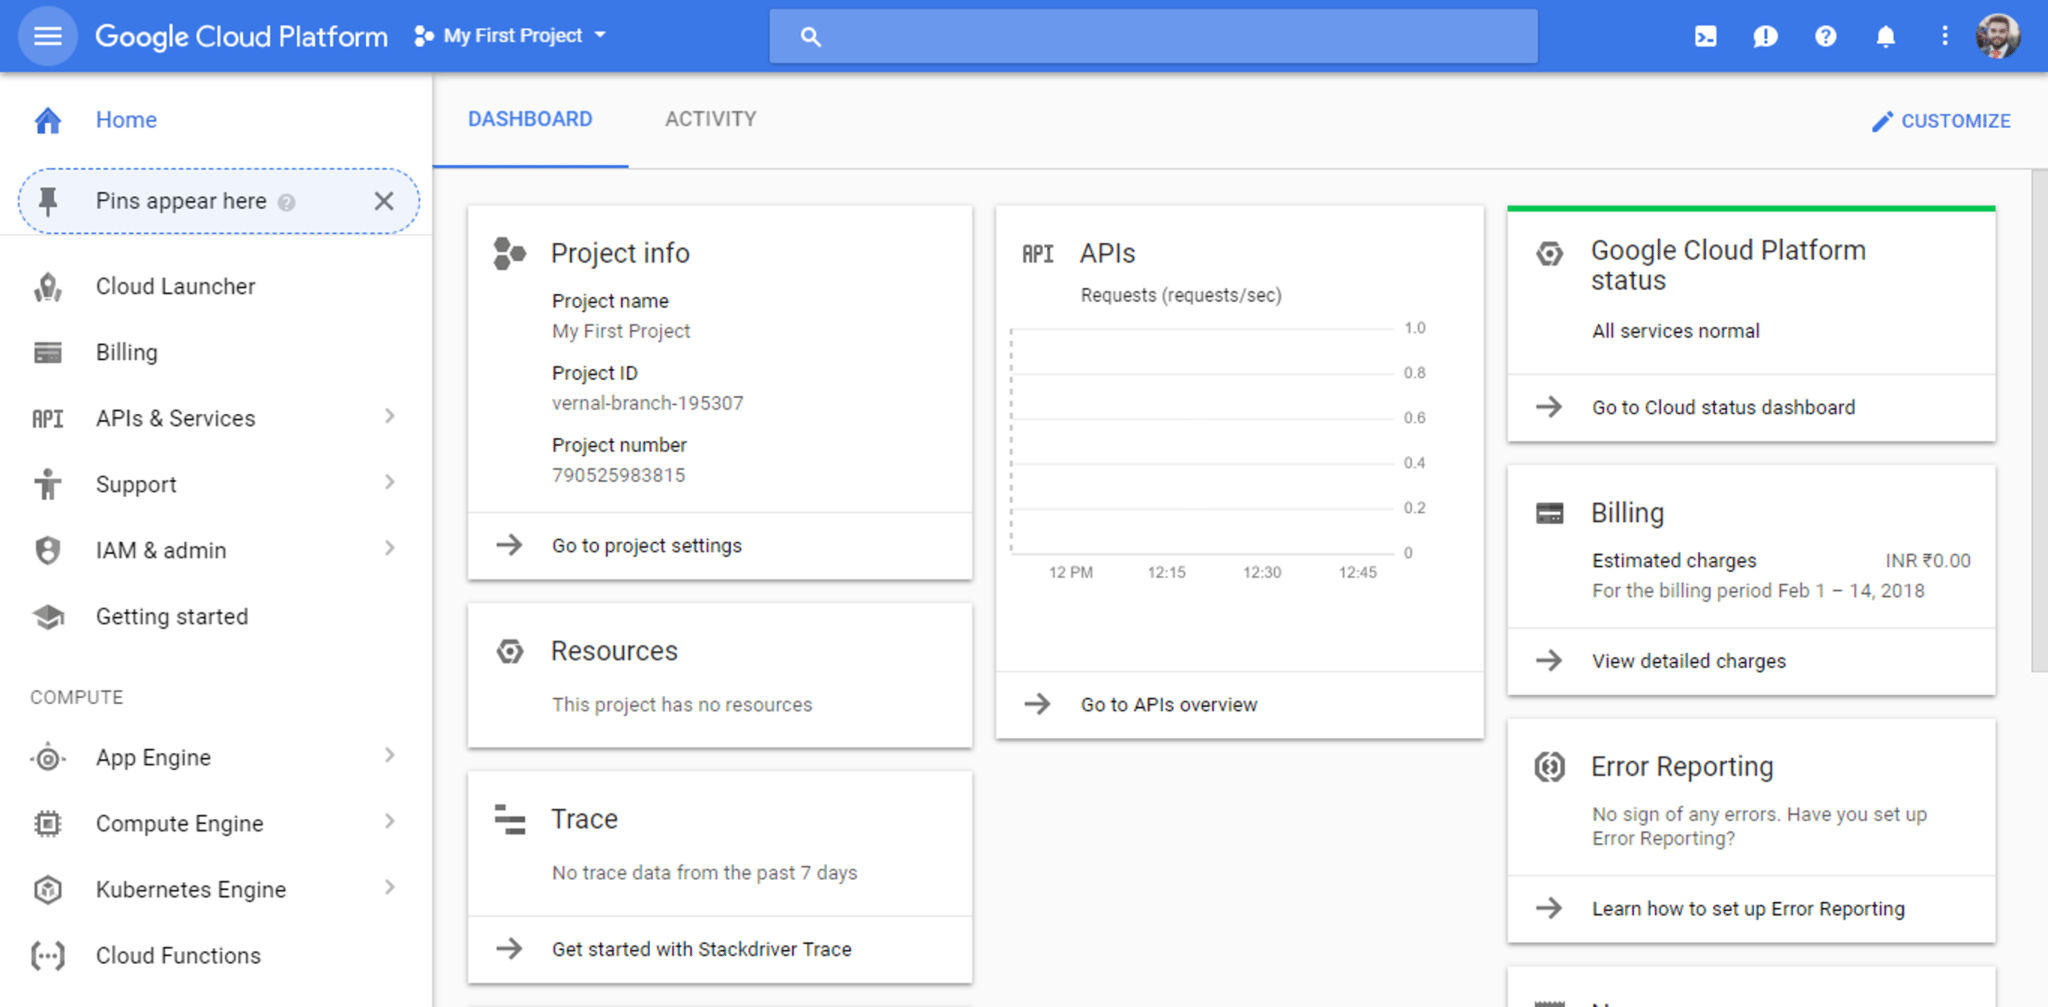Click the pencil icon next to Customize
The image size is (2048, 1007).
[x=1882, y=121]
